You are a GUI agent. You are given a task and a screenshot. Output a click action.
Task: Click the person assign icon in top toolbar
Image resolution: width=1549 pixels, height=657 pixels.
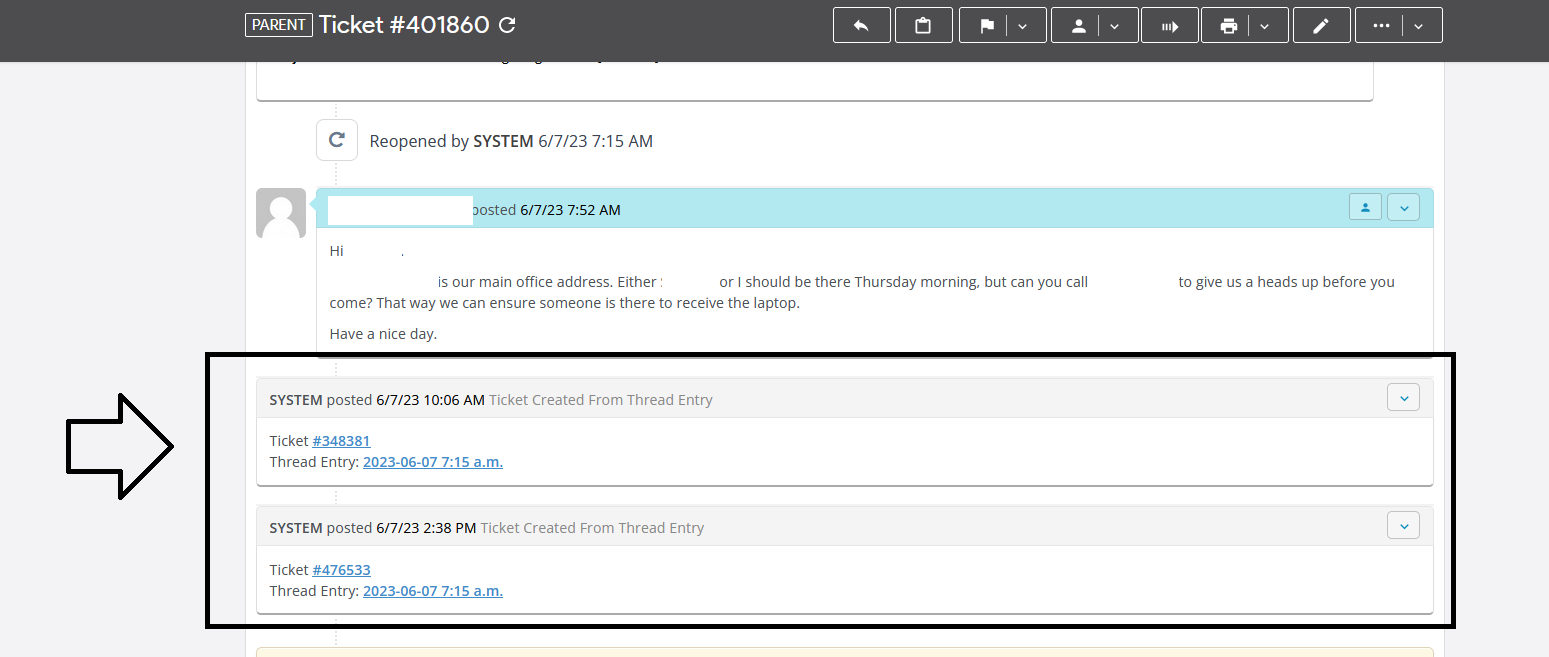1078,26
